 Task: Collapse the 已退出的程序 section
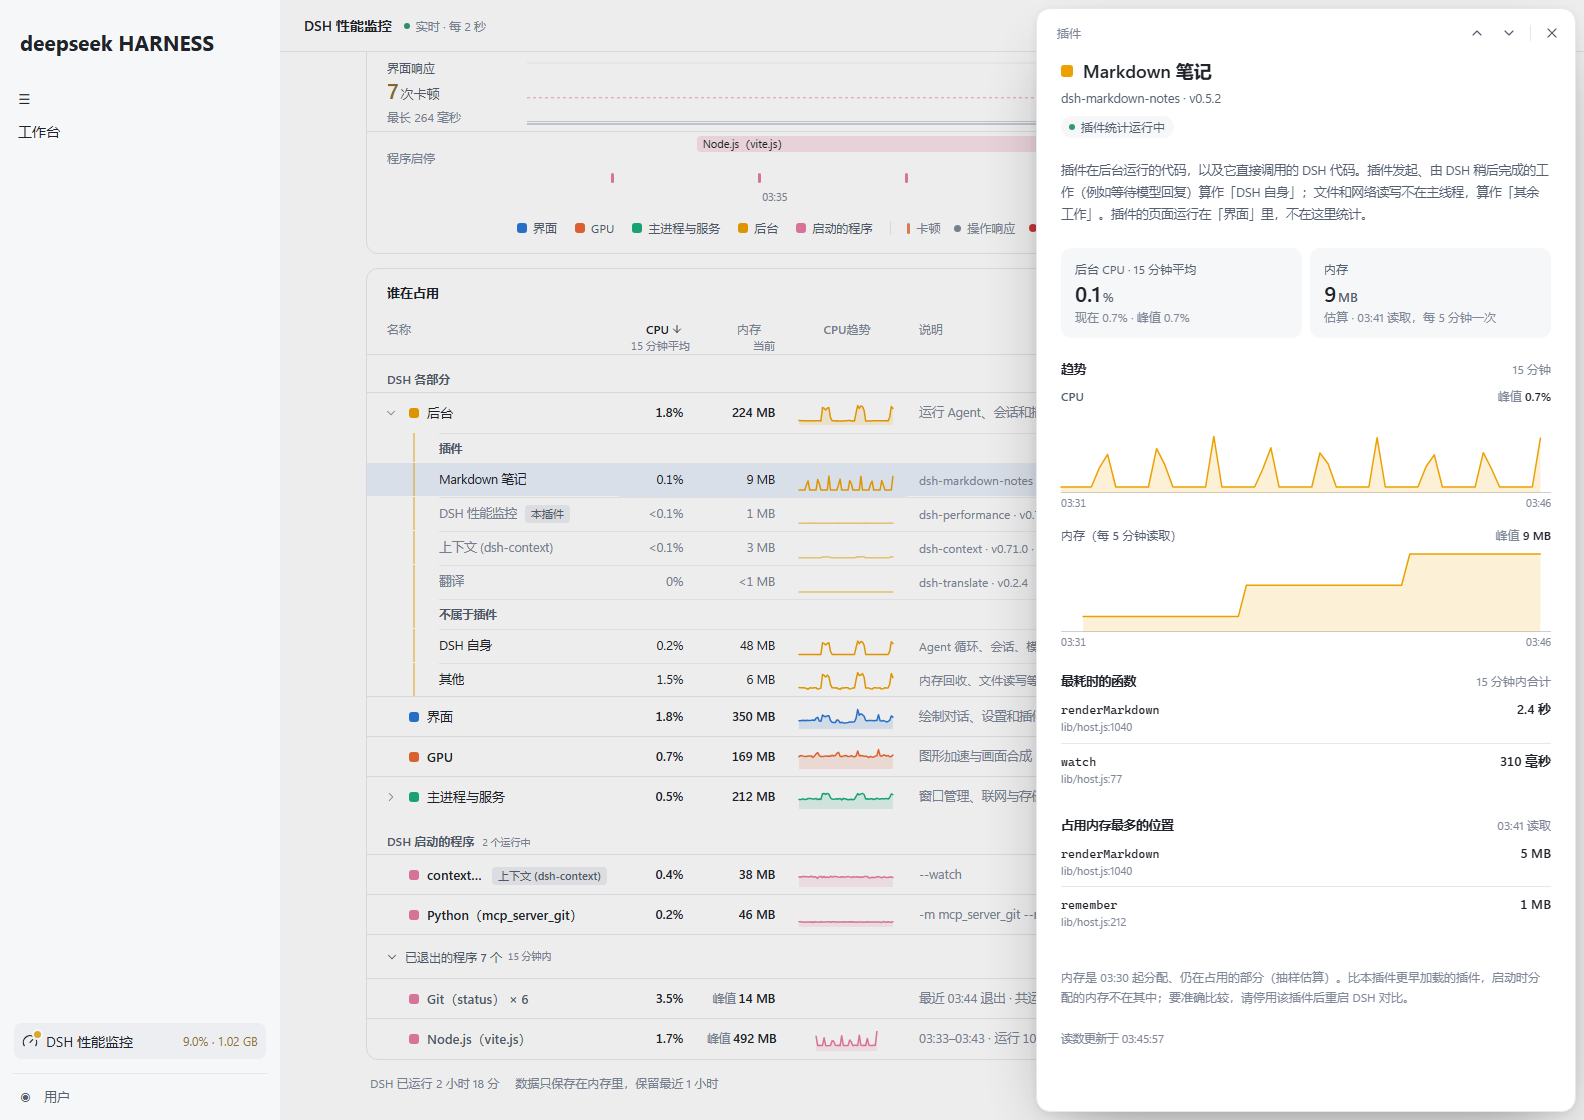(392, 957)
